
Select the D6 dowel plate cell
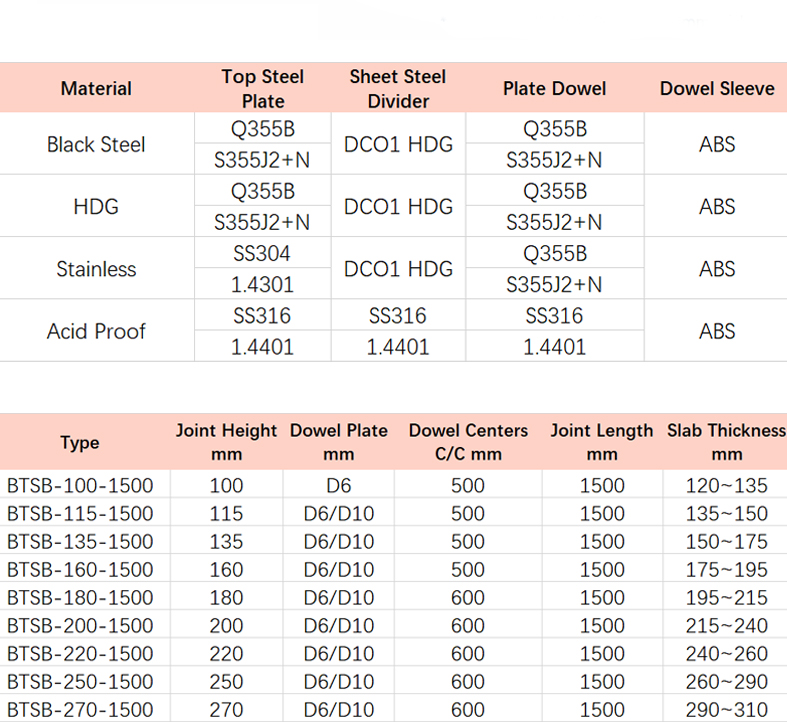[339, 486]
